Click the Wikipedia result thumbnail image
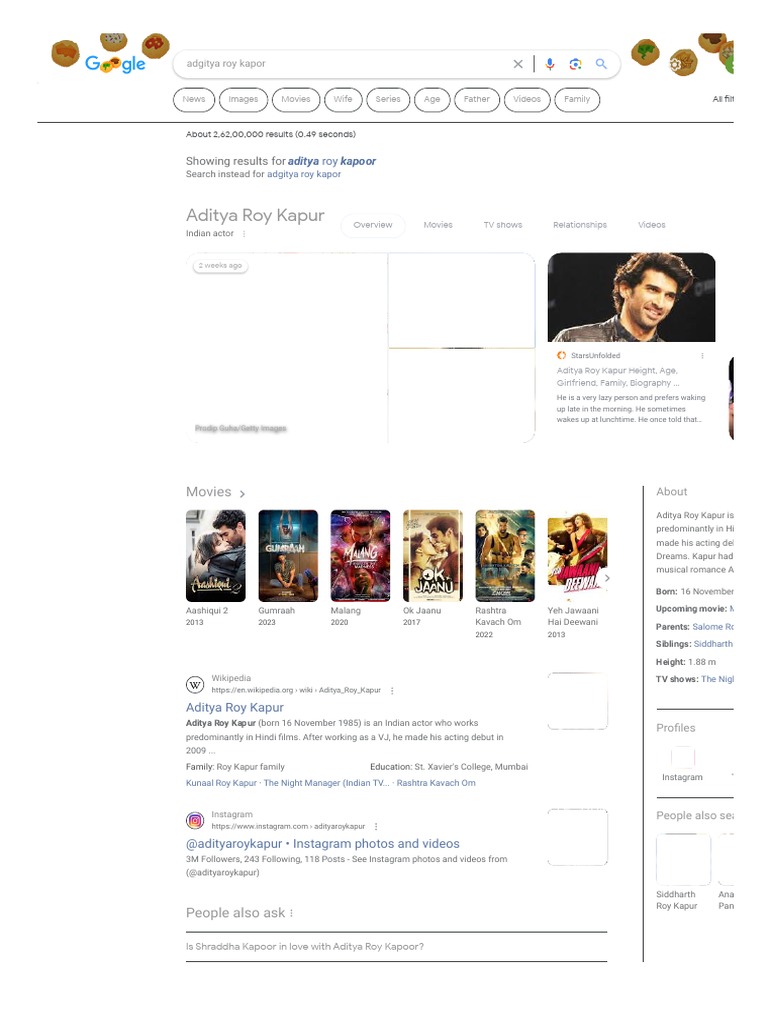The height and width of the screenshot is (1024, 768). coord(577,701)
